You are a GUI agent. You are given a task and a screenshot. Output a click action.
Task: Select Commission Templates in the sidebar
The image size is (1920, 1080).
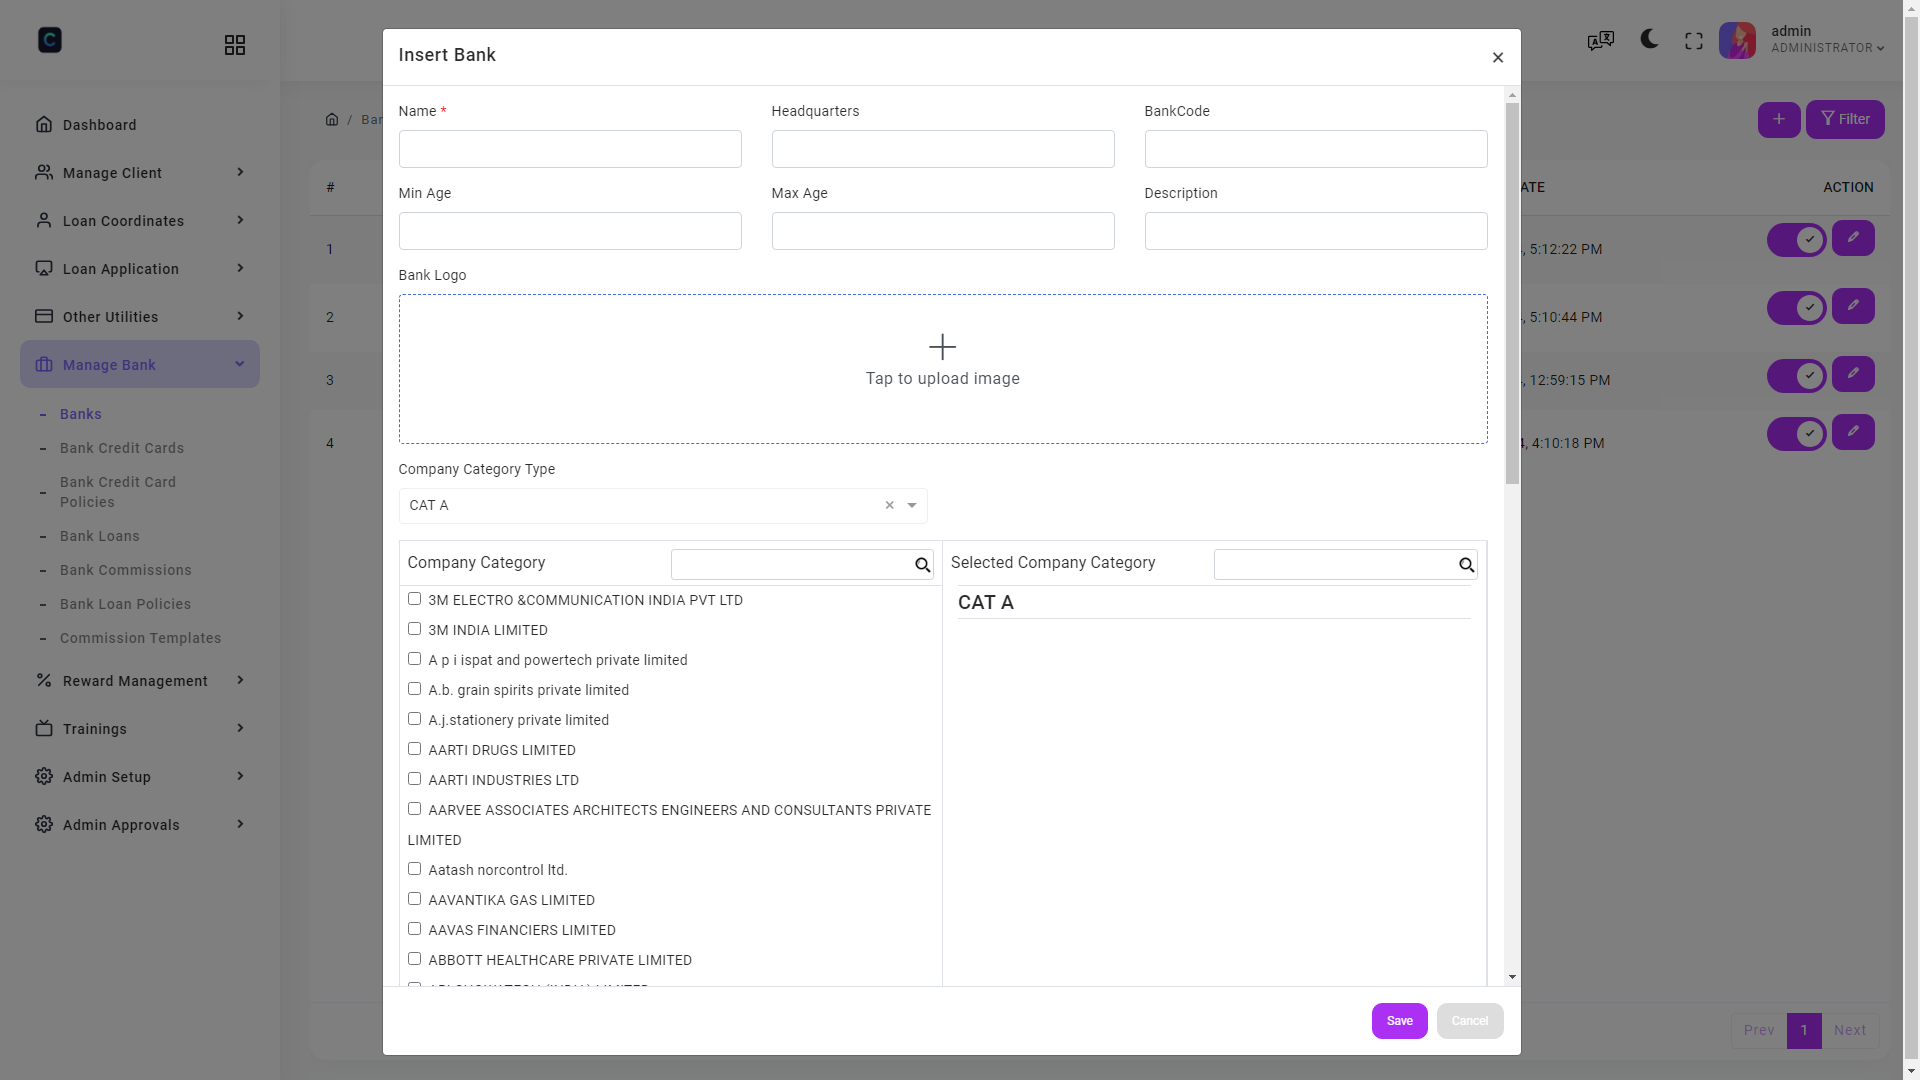(141, 638)
